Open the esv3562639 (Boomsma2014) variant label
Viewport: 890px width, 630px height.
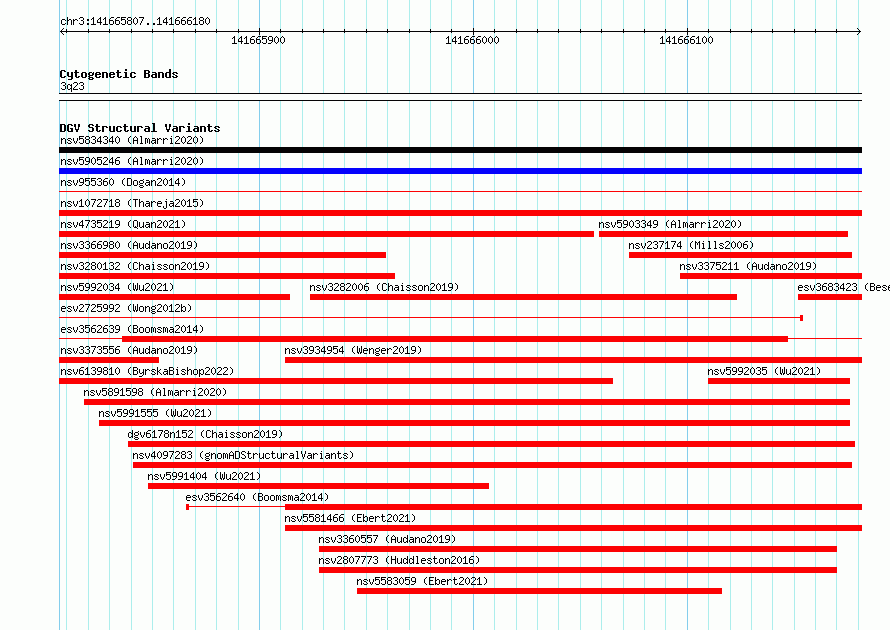pos(132,329)
